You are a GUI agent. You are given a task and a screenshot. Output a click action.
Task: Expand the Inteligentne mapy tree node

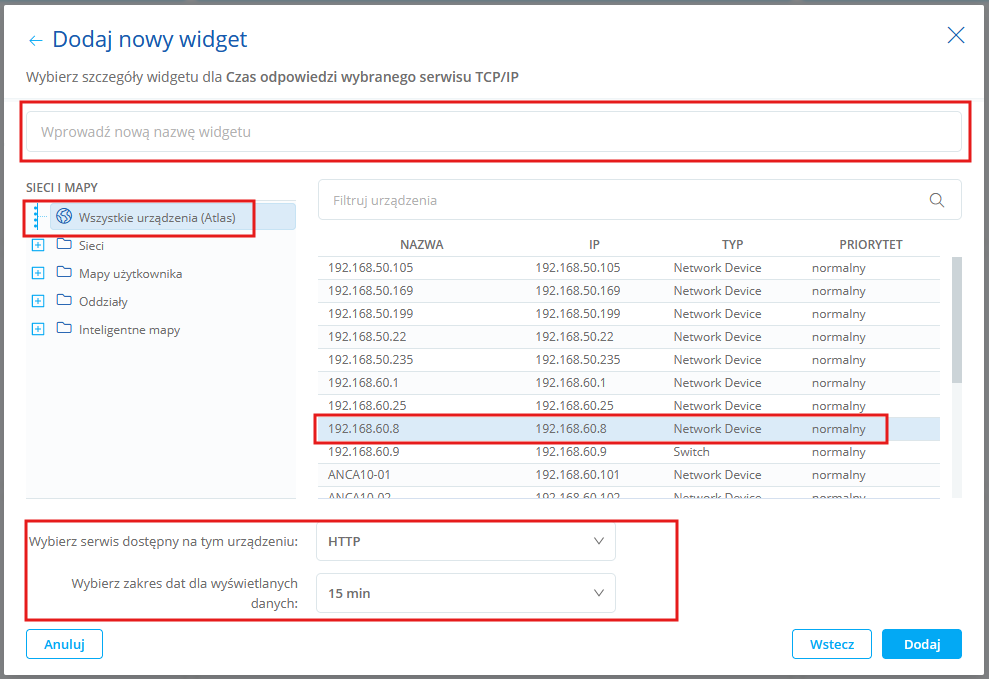click(38, 329)
